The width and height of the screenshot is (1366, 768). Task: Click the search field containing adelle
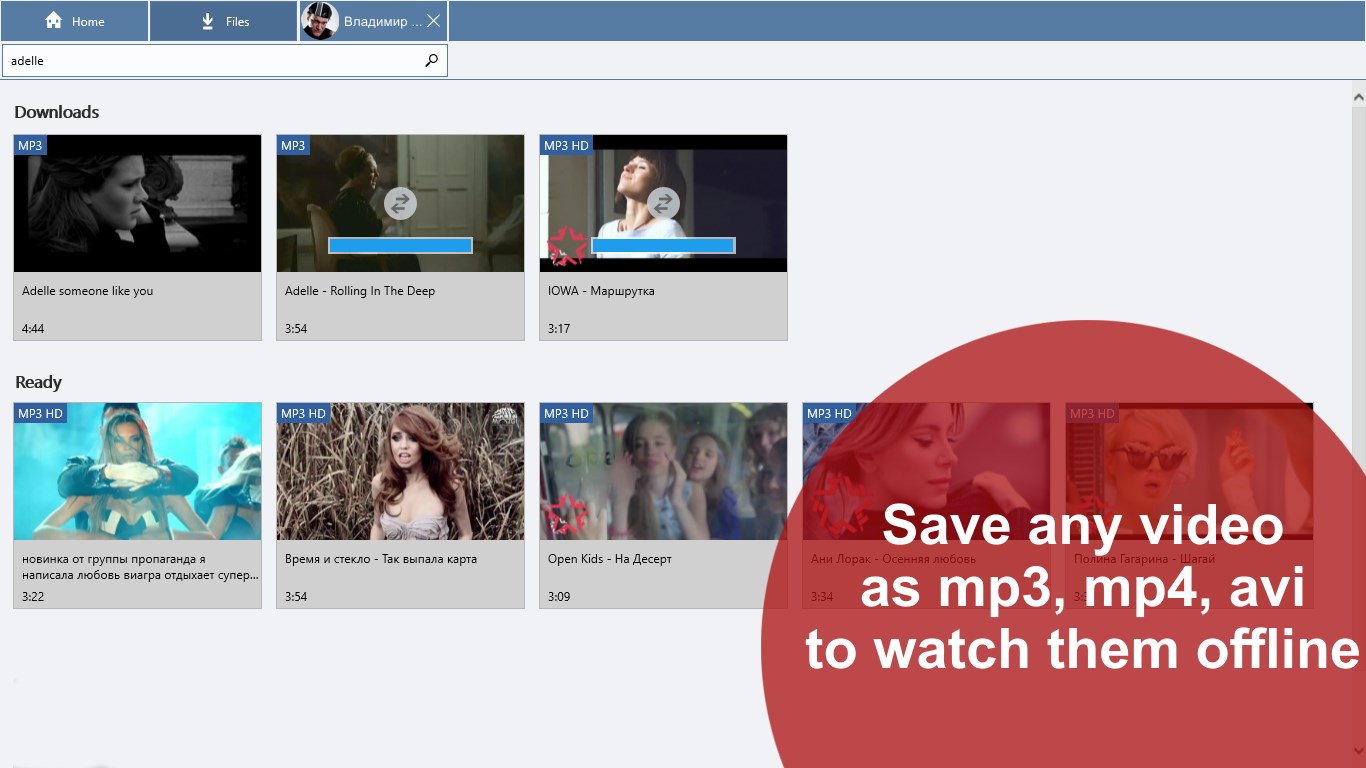coord(224,60)
